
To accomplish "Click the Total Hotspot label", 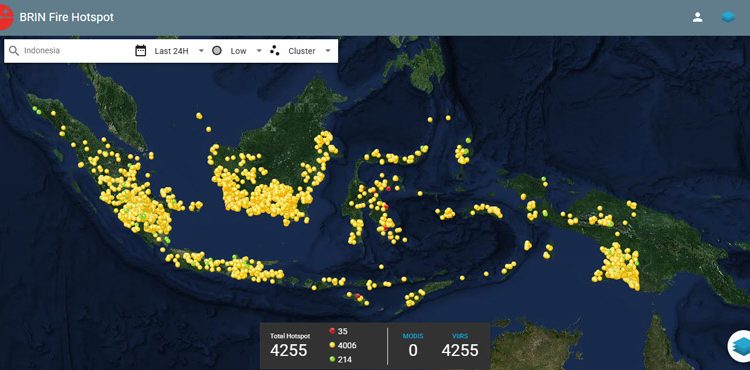I will pyautogui.click(x=290, y=336).
